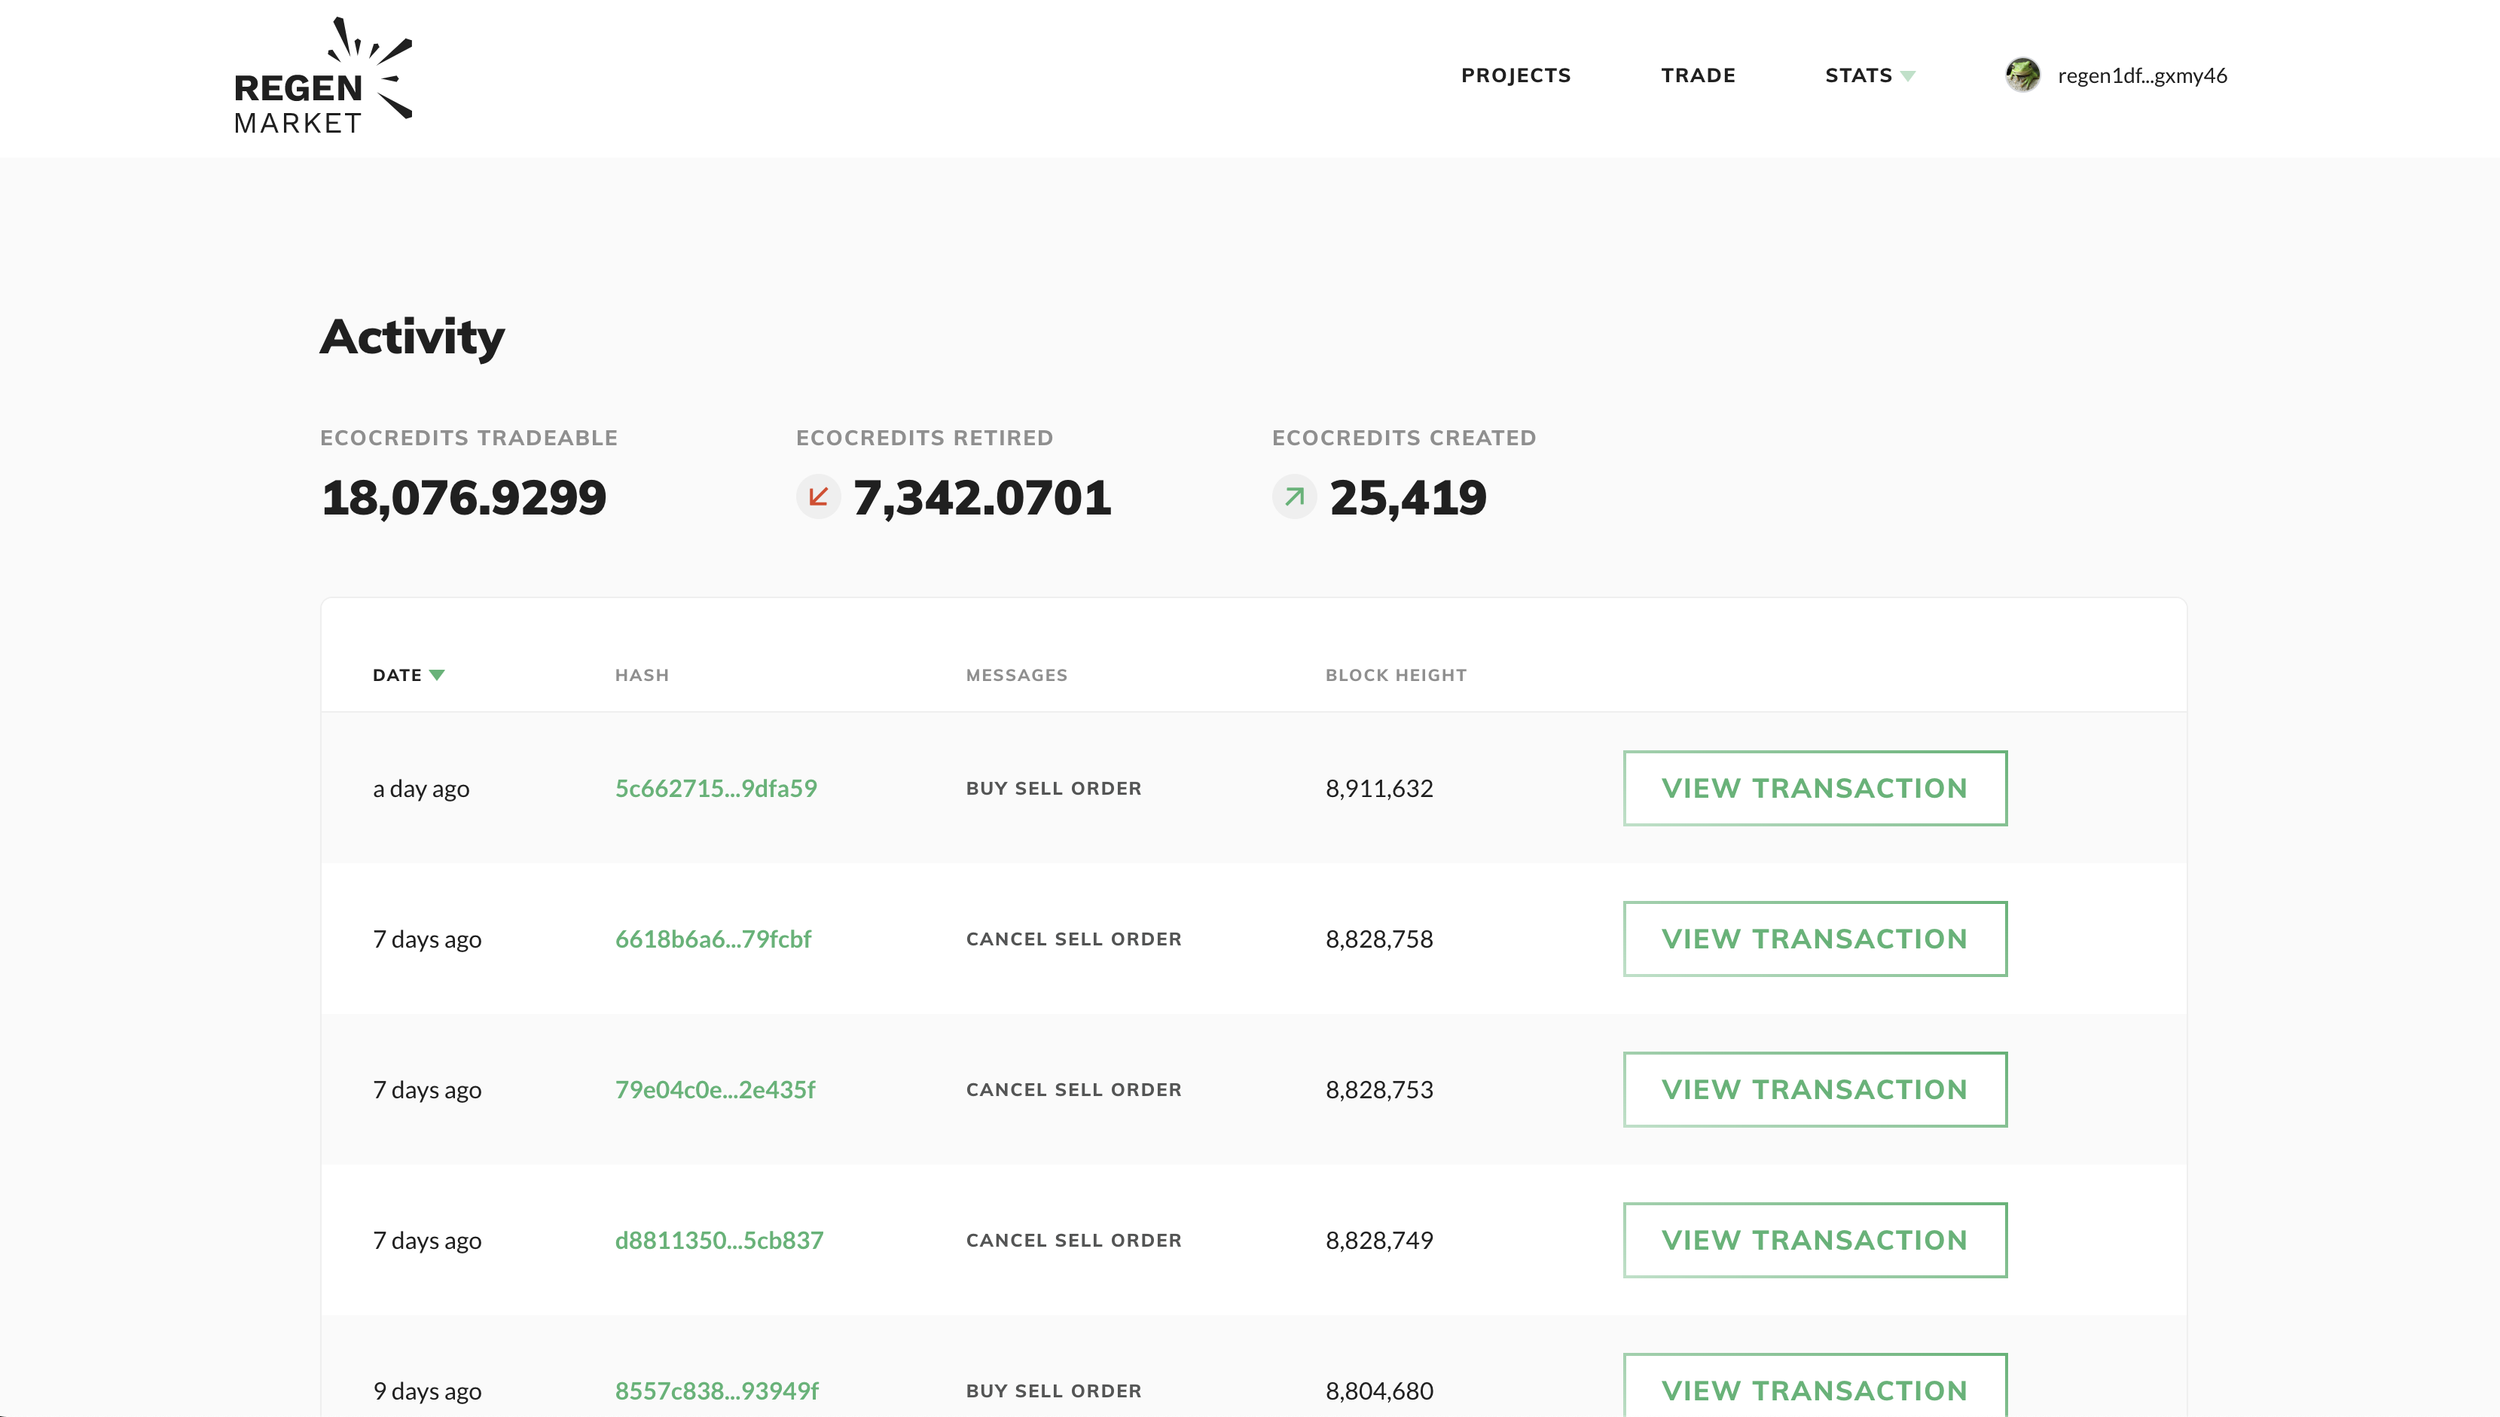Click the red retired arrow icon
The image size is (2500, 1417).
coord(818,497)
